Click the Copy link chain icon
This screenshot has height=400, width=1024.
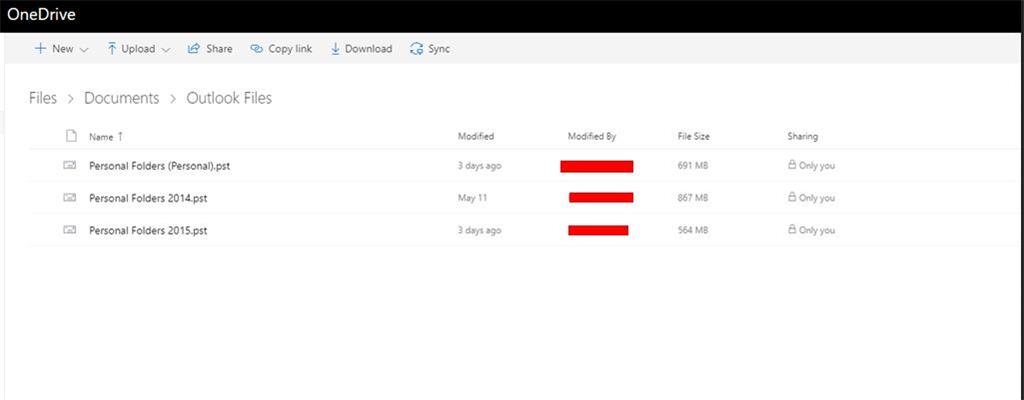257,49
